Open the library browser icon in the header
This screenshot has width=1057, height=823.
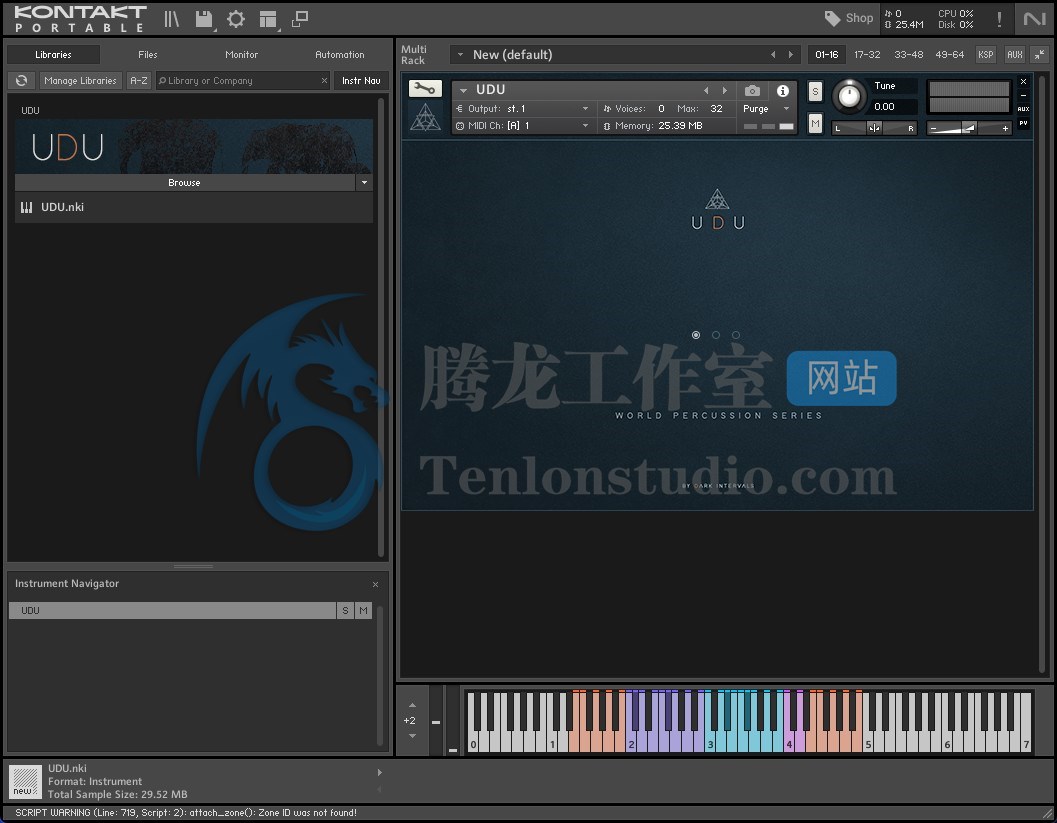coord(172,19)
